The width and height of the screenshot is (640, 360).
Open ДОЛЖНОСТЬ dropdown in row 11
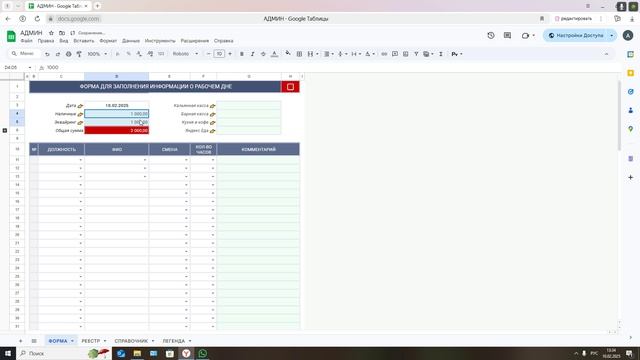[81, 160]
